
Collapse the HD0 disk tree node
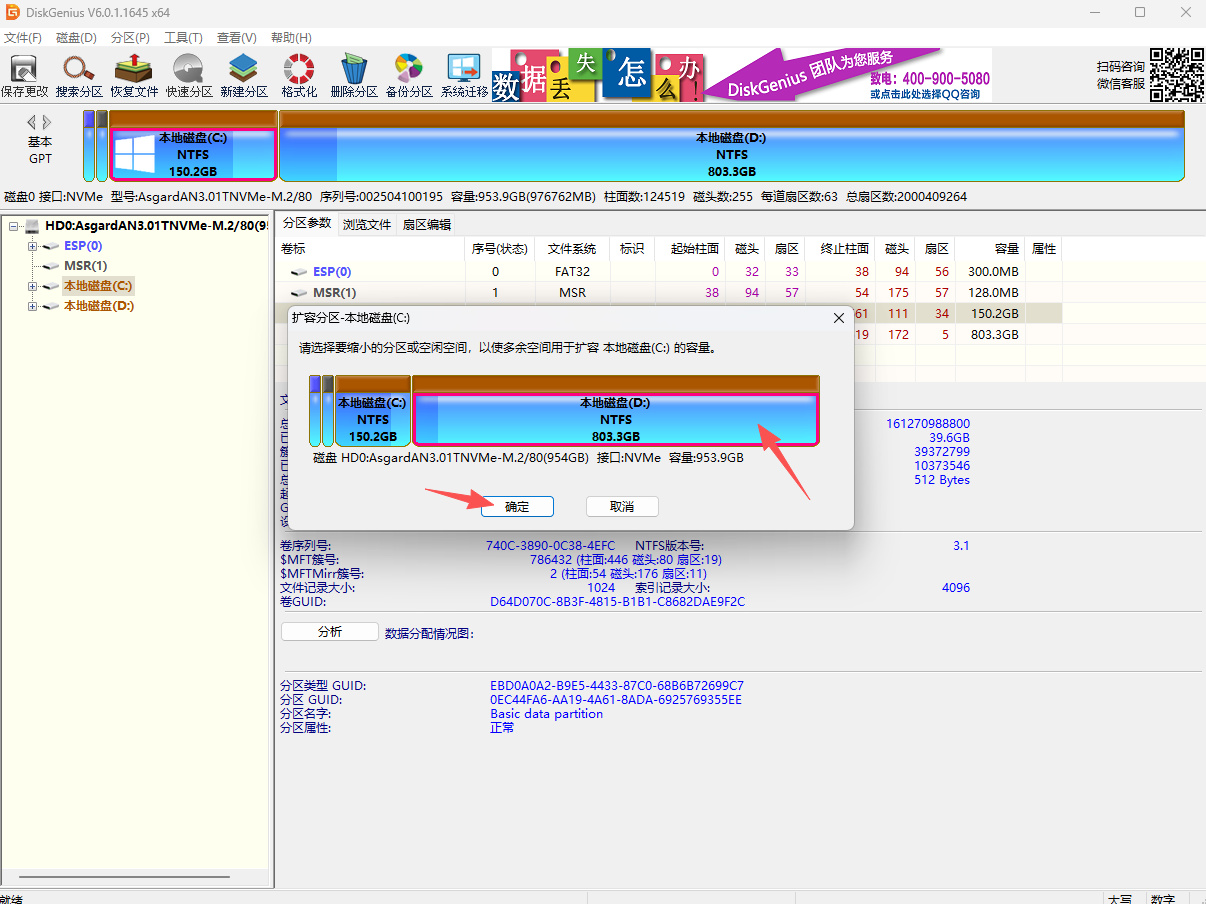point(13,226)
